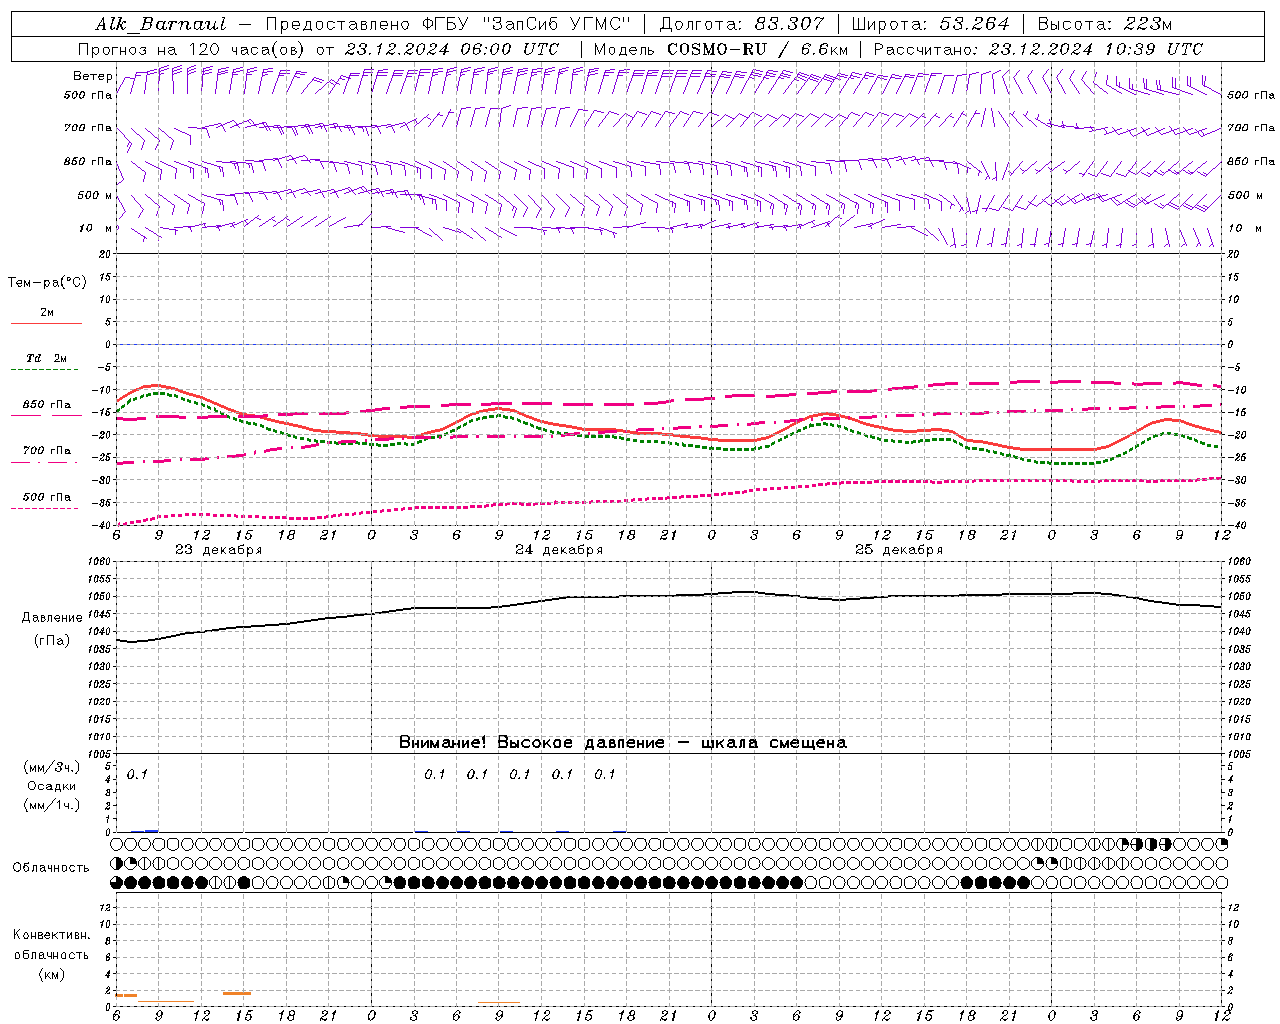Viewport: 1280px width, 1024px height.
Task: Select the 'Давление' pressure panel label
Action: click(x=52, y=618)
